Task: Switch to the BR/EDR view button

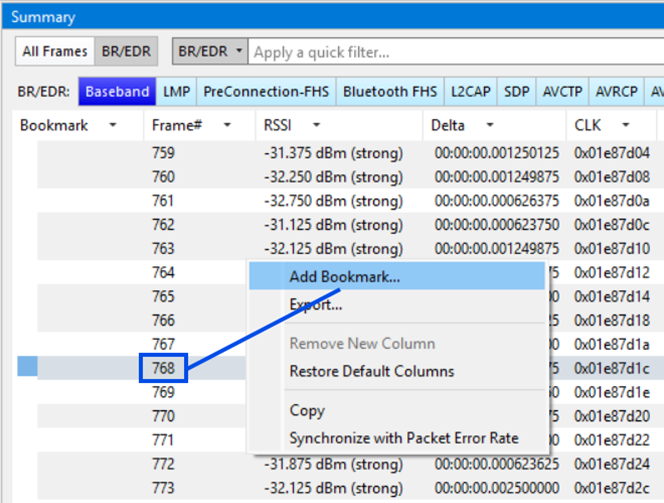Action: pyautogui.click(x=126, y=52)
